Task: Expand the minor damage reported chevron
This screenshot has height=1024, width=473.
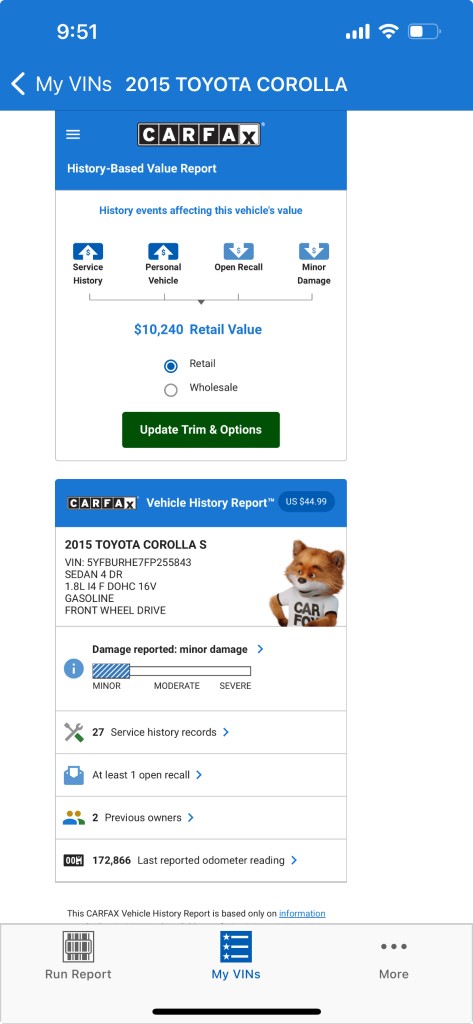Action: 260,649
